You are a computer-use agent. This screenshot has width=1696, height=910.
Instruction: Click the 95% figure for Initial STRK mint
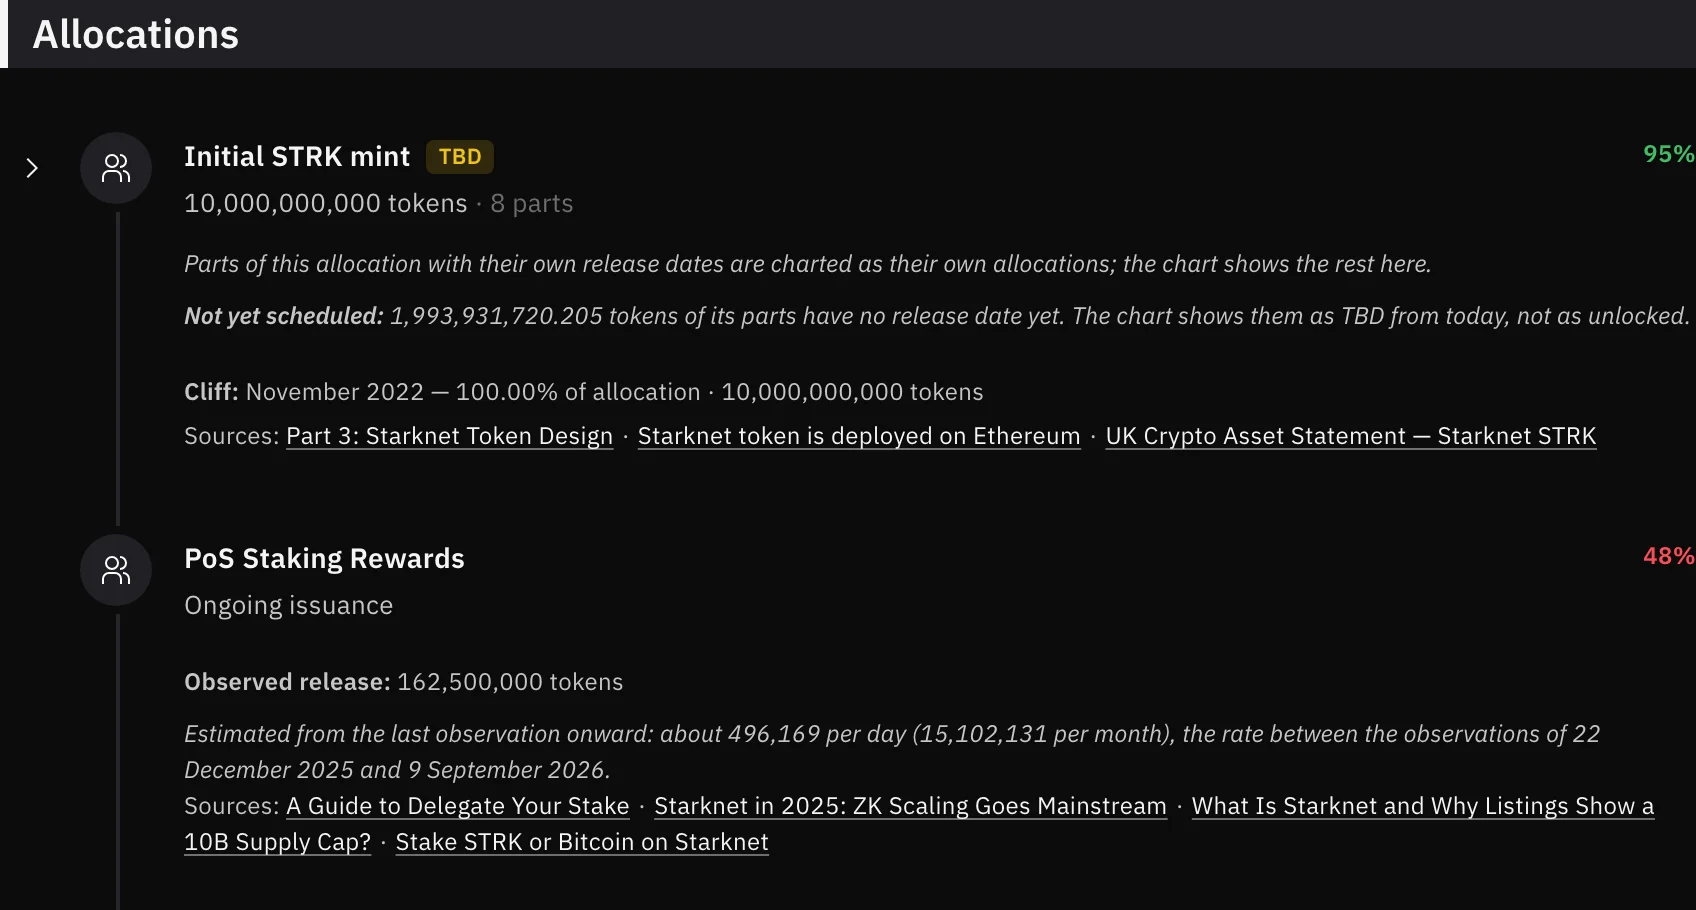tap(1669, 154)
